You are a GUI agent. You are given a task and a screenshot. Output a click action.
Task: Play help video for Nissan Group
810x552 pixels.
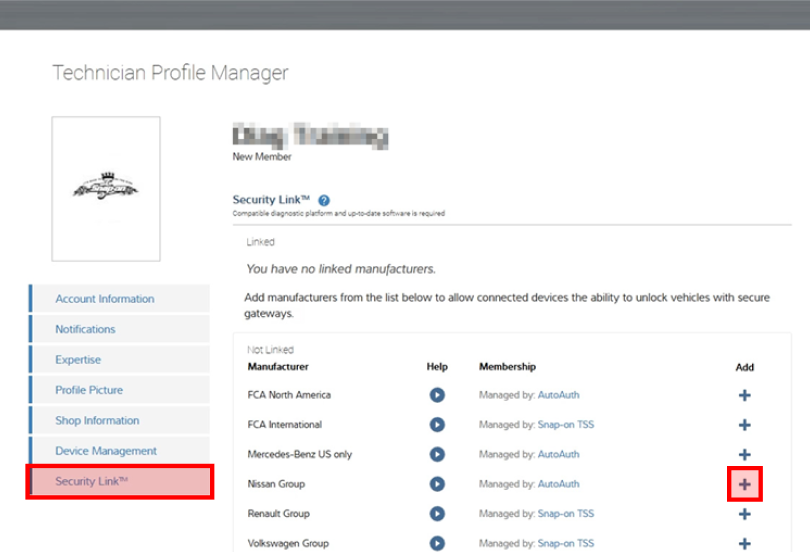point(437,484)
